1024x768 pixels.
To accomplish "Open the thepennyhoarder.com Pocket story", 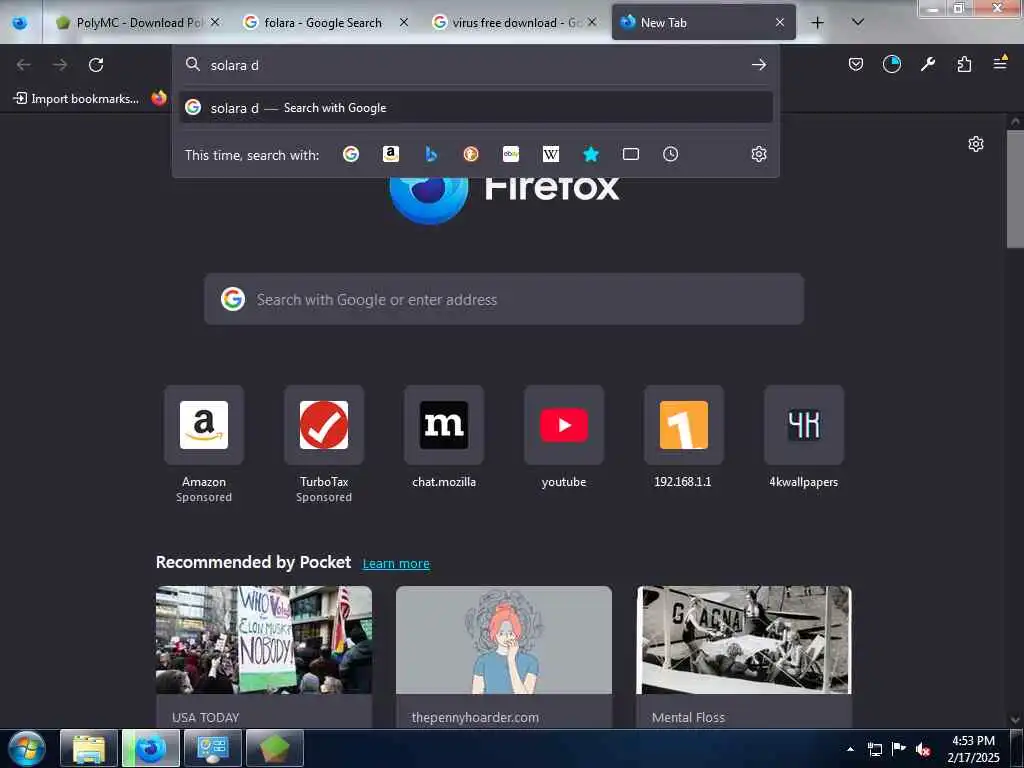I will pyautogui.click(x=504, y=656).
